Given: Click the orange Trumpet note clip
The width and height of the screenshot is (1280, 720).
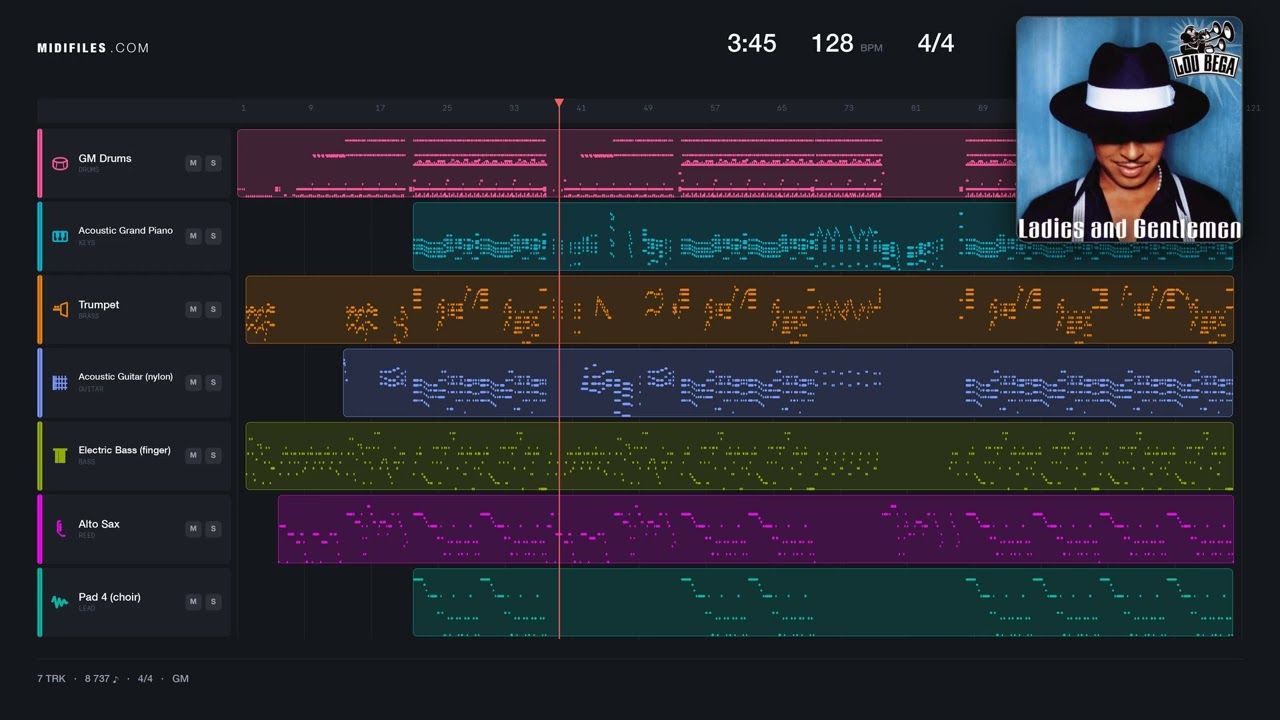Looking at the screenshot, I should click(739, 309).
